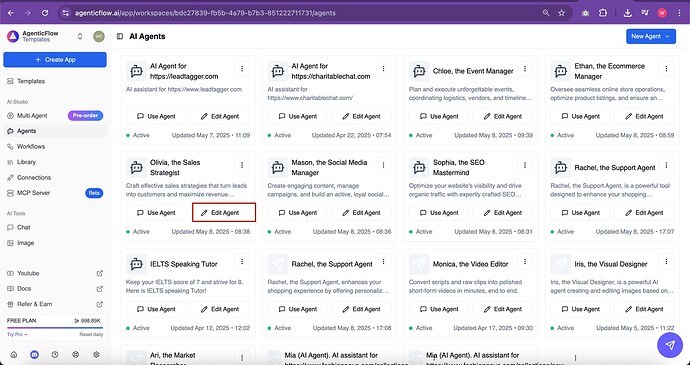Click the zoom magnifier icon in address bar
This screenshot has height=365, width=690.
[x=546, y=13]
